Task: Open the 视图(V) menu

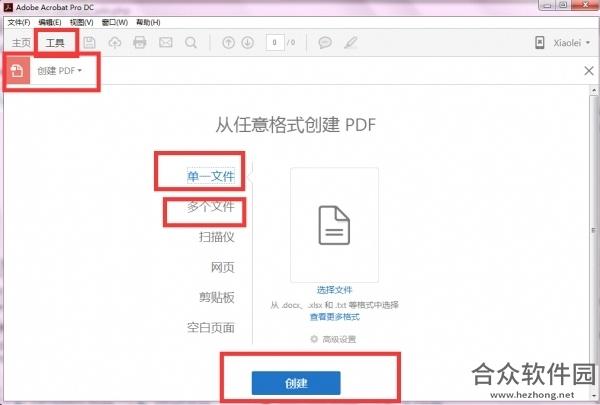Action: tap(82, 22)
